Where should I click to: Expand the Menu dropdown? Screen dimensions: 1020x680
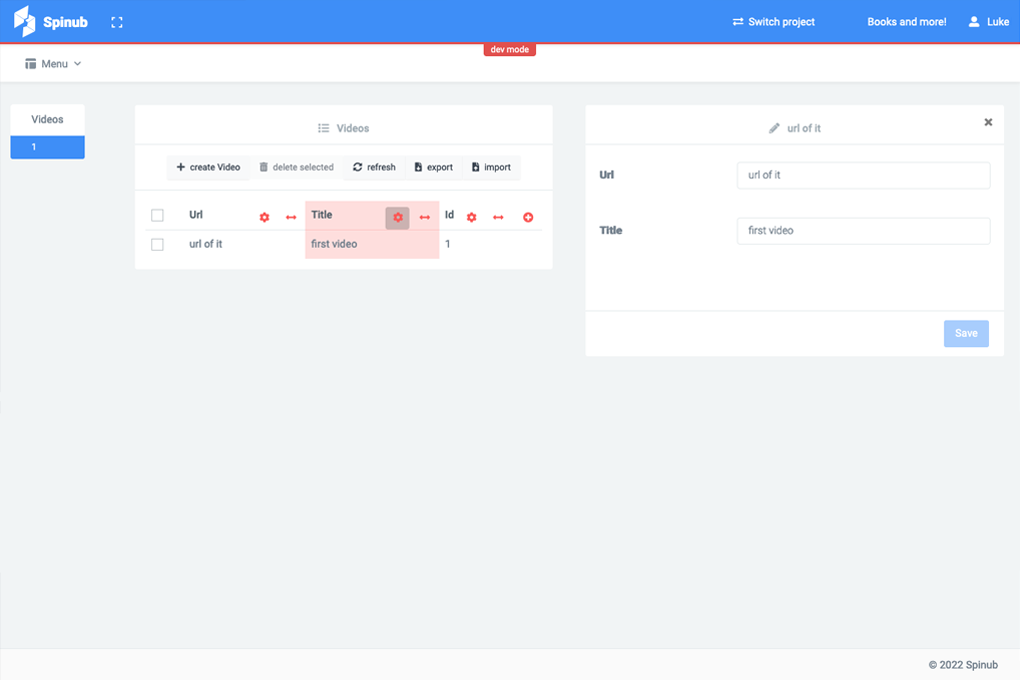53,64
